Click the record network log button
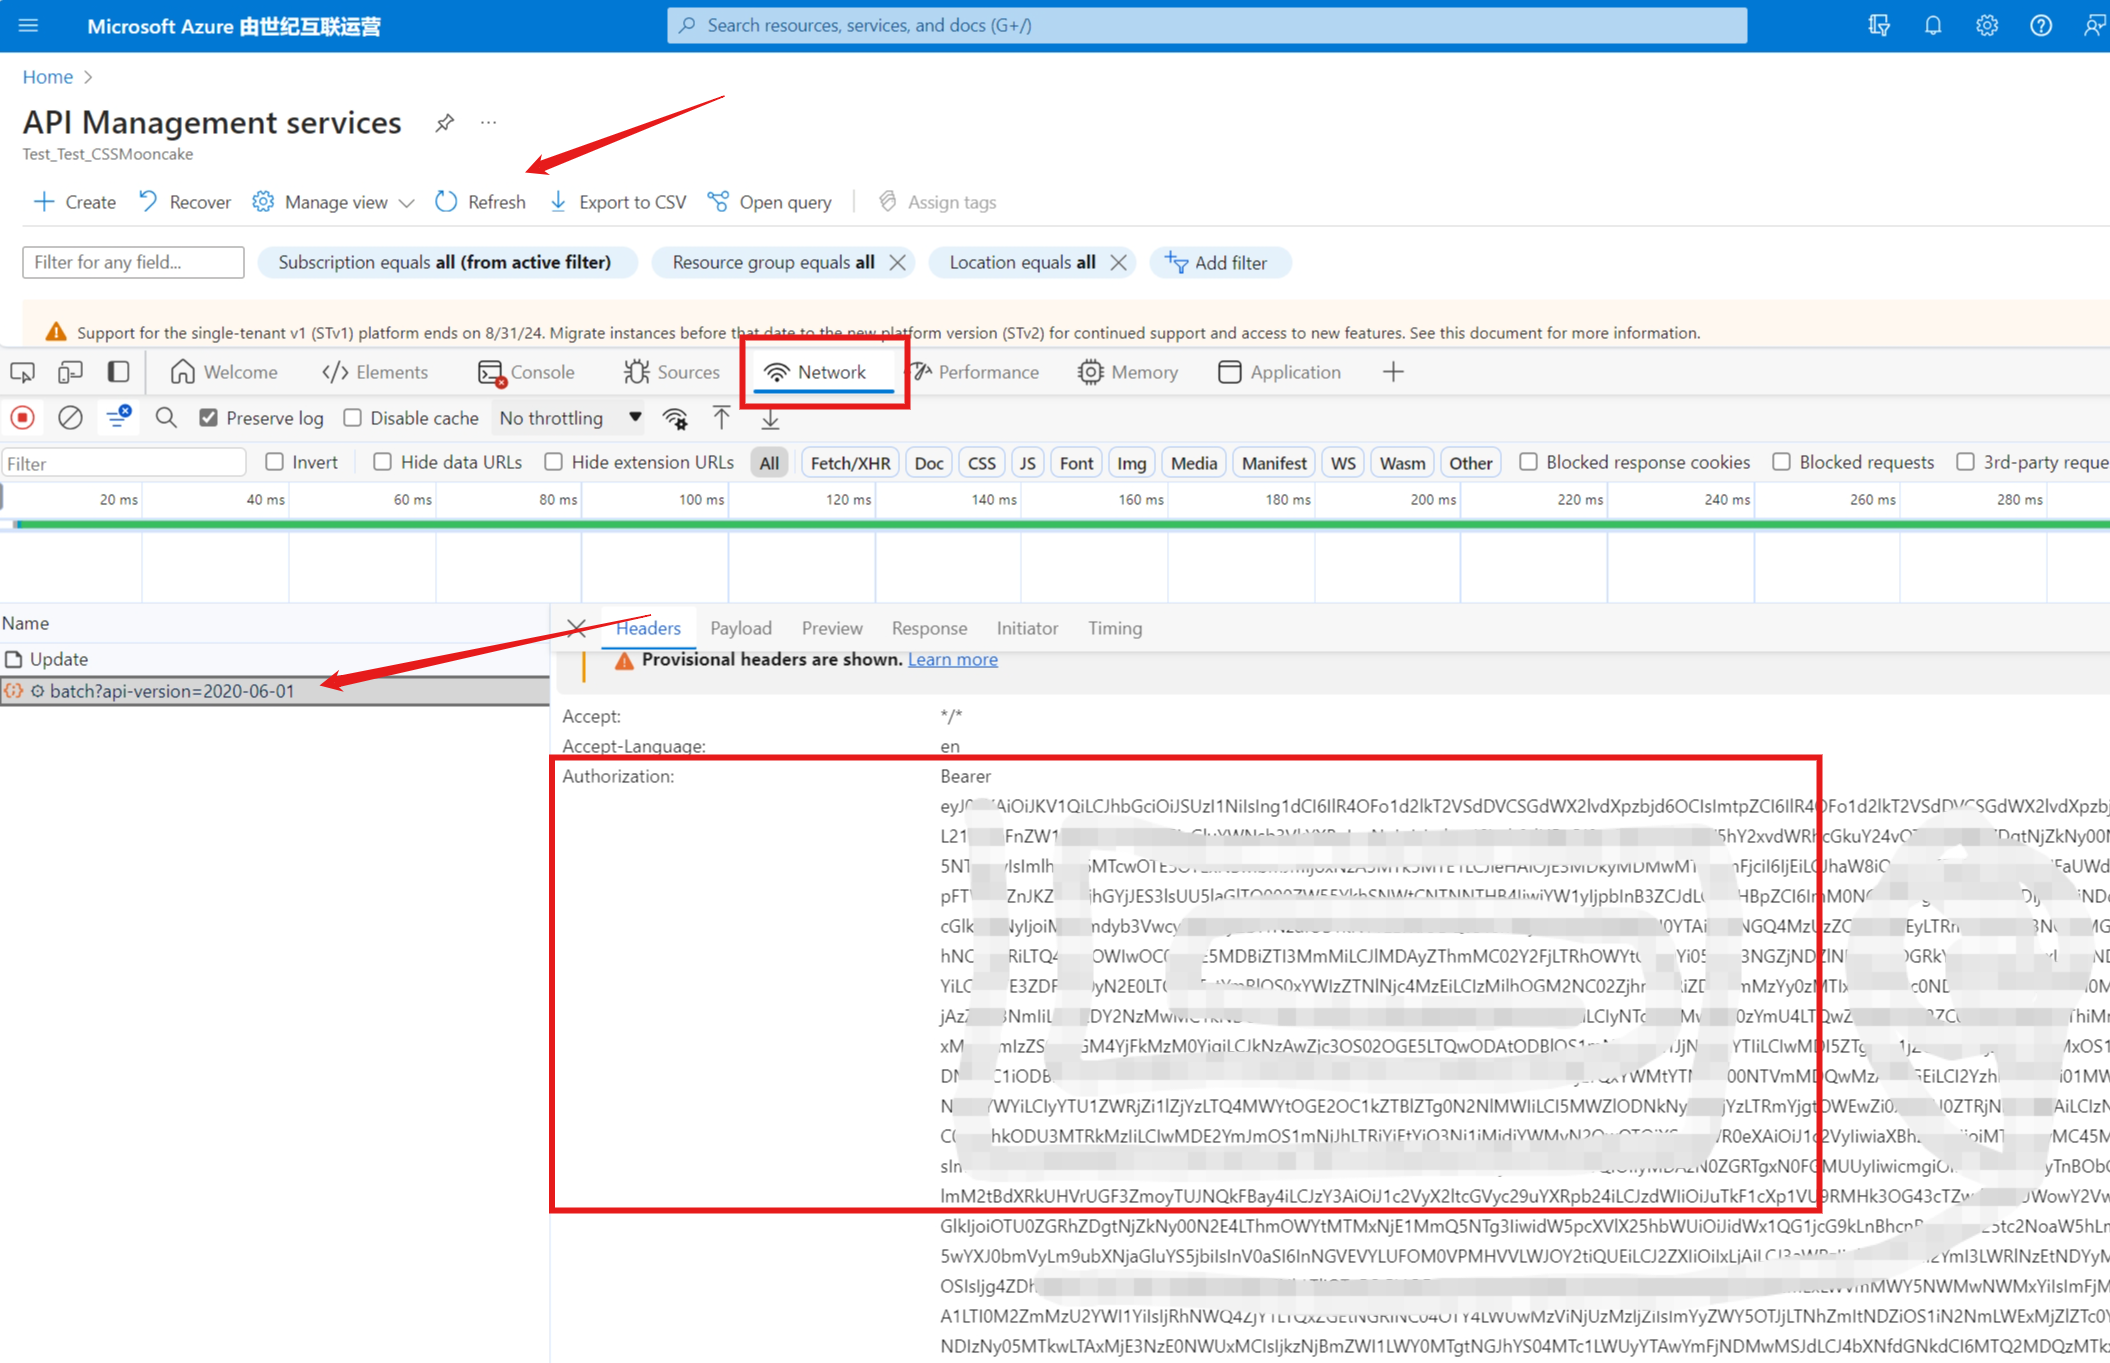This screenshot has width=2110, height=1363. click(23, 418)
